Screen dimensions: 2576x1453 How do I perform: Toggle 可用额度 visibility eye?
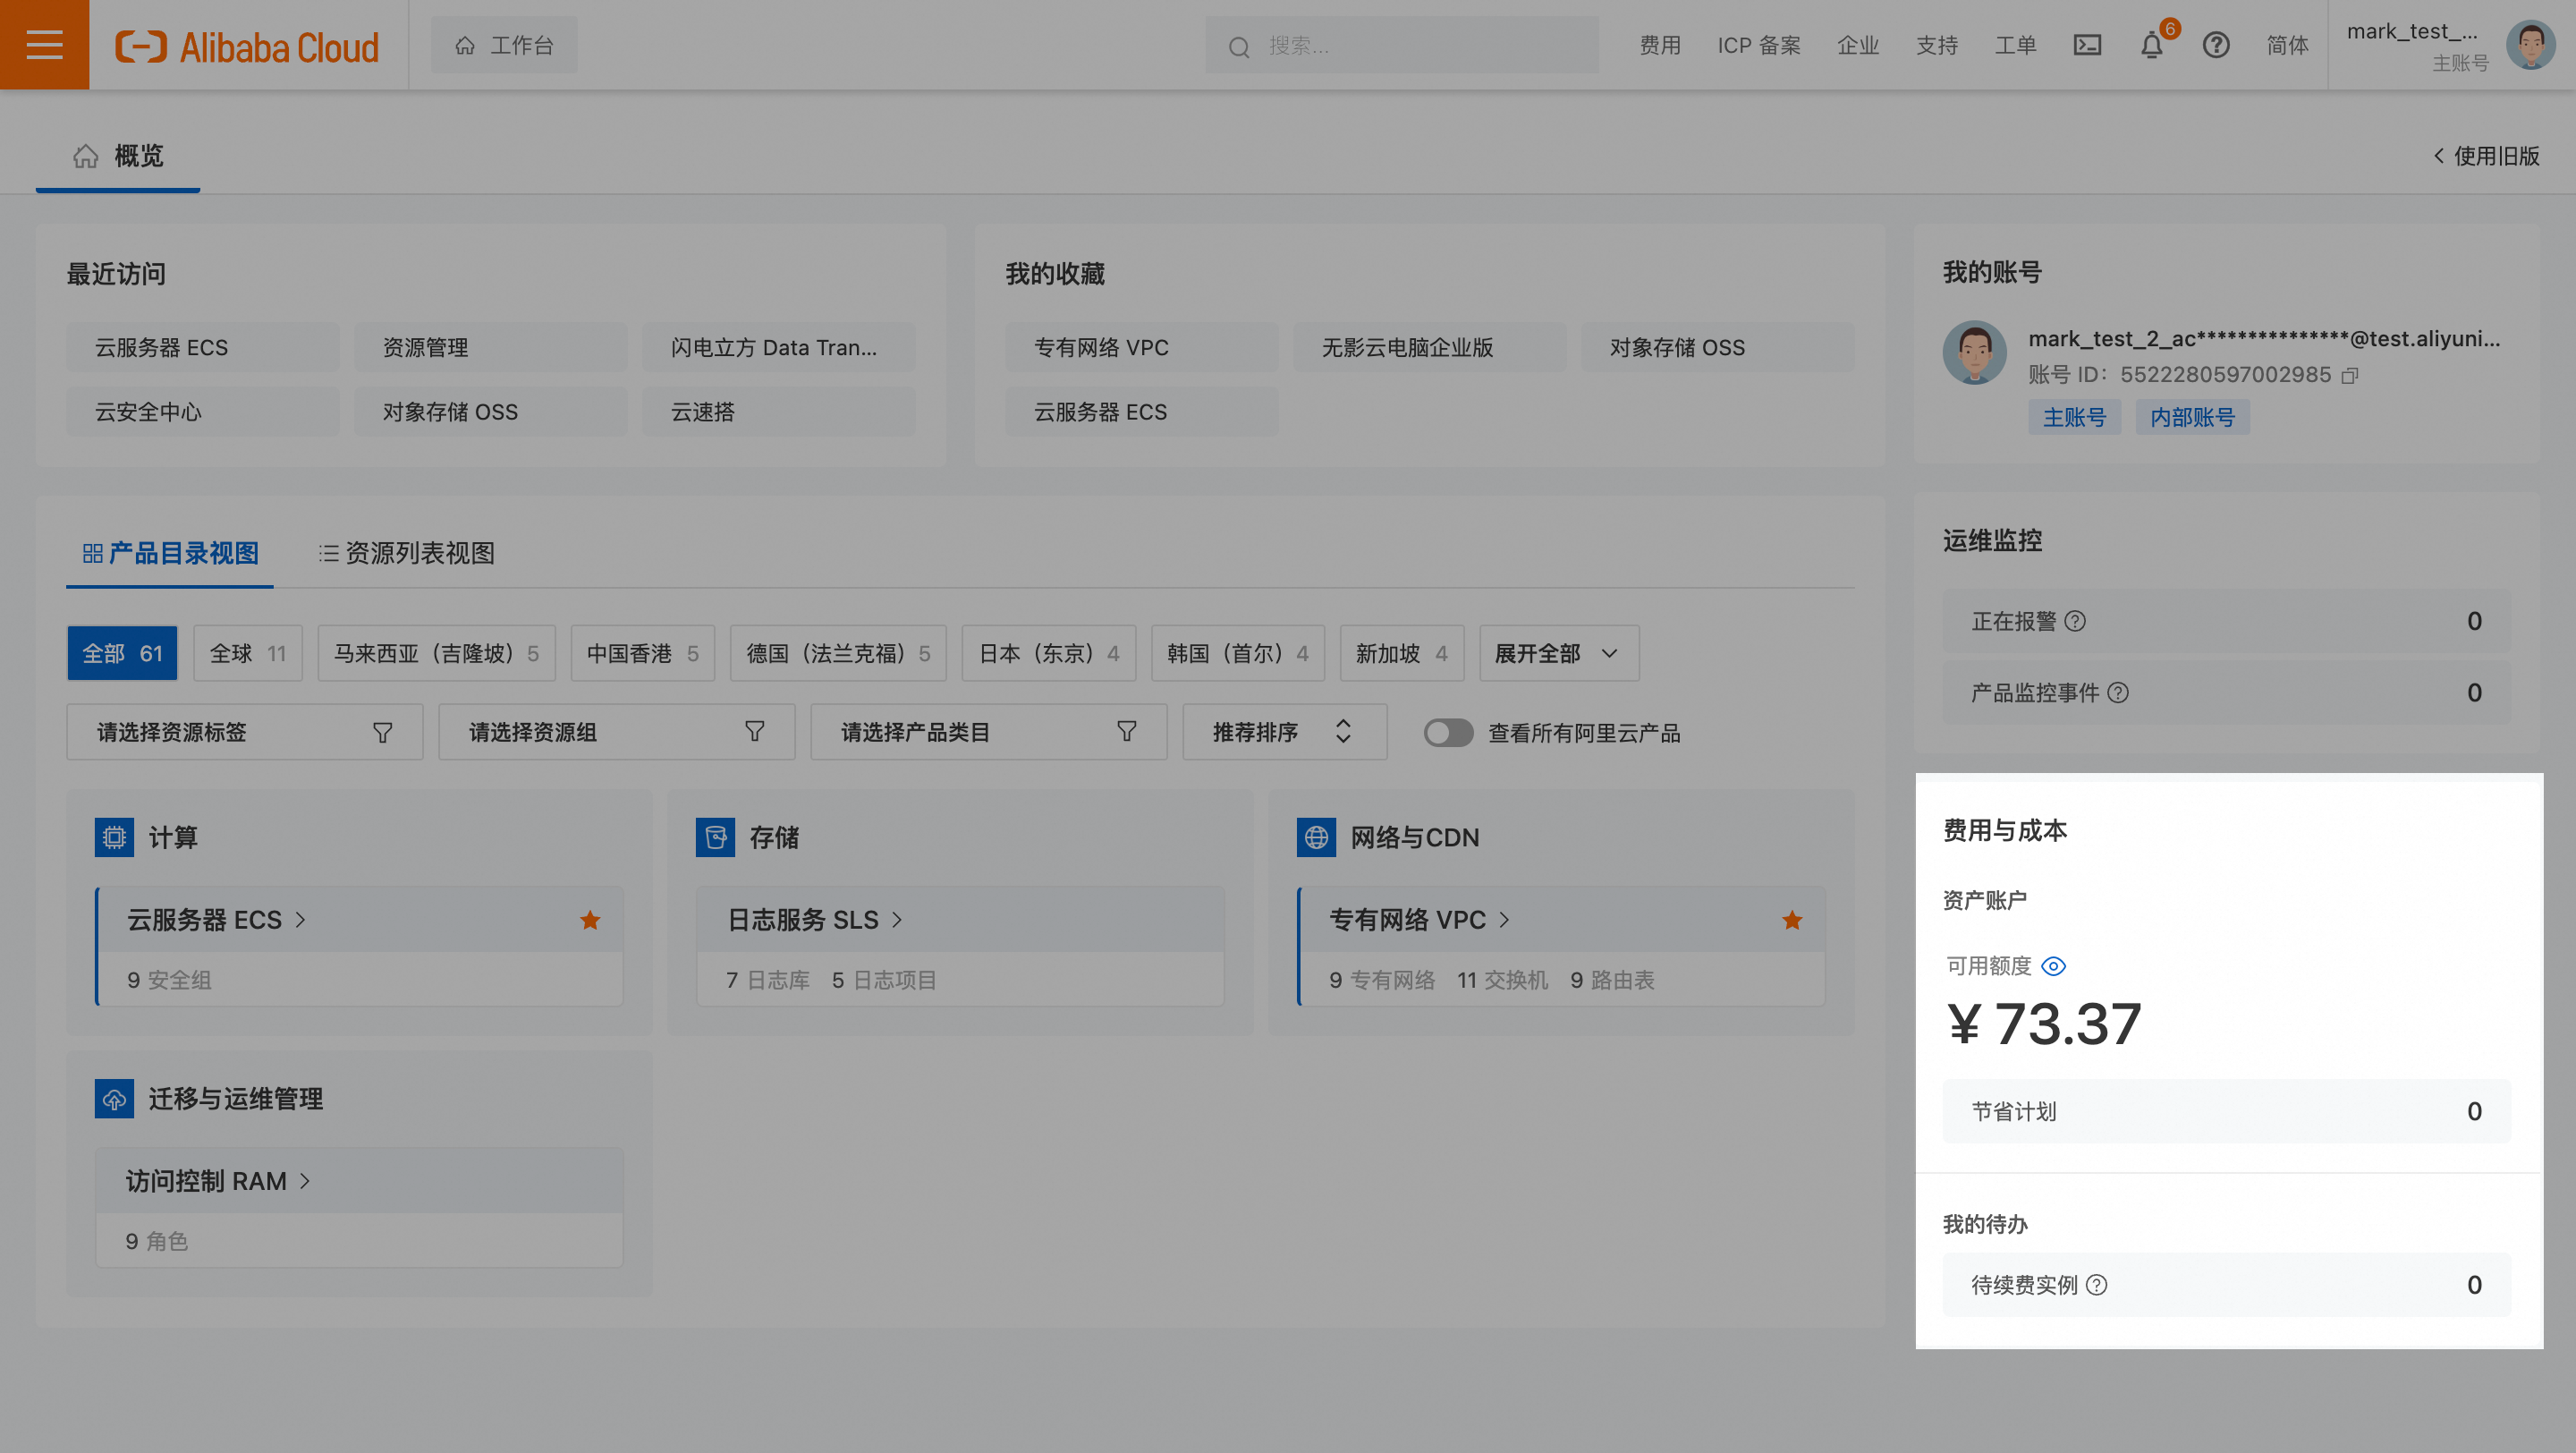tap(2053, 966)
